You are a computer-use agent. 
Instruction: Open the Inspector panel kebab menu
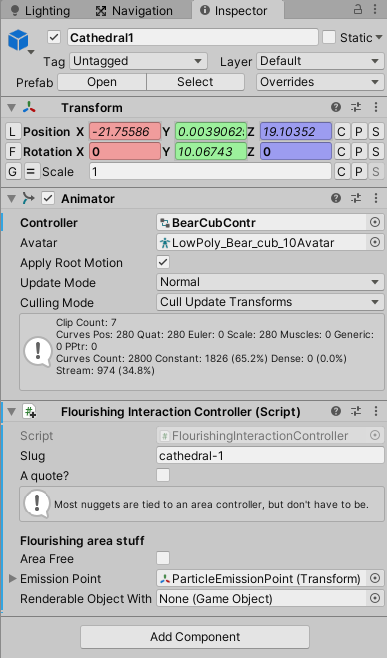pos(375,9)
